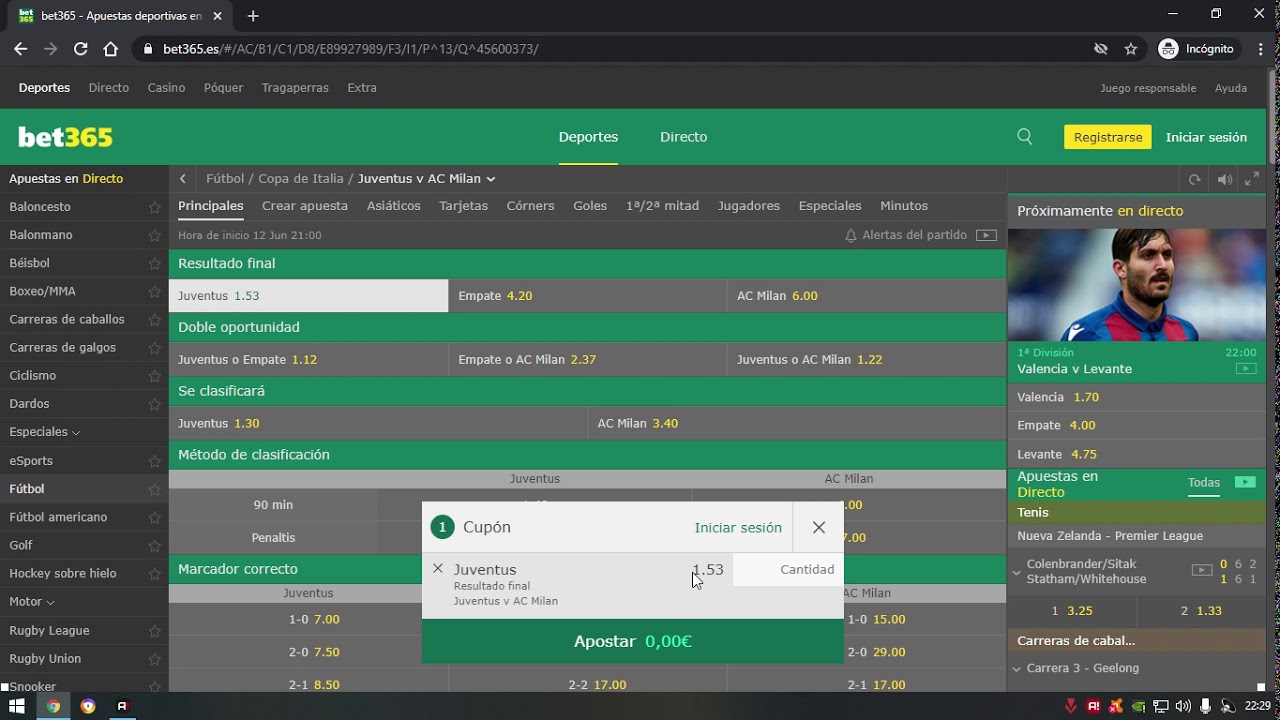This screenshot has height=720, width=1280.
Task: Favorite Dardos with the star
Action: 154,404
